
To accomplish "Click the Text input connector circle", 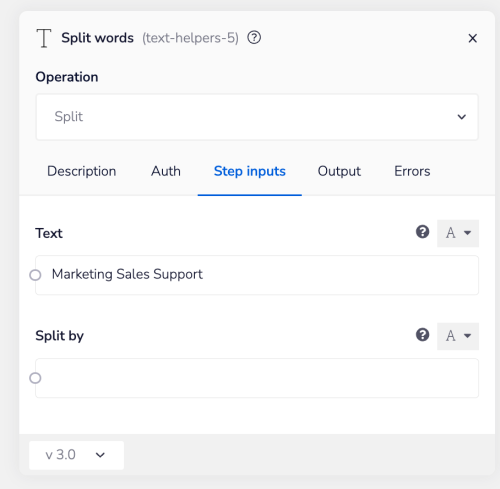I will pos(35,275).
